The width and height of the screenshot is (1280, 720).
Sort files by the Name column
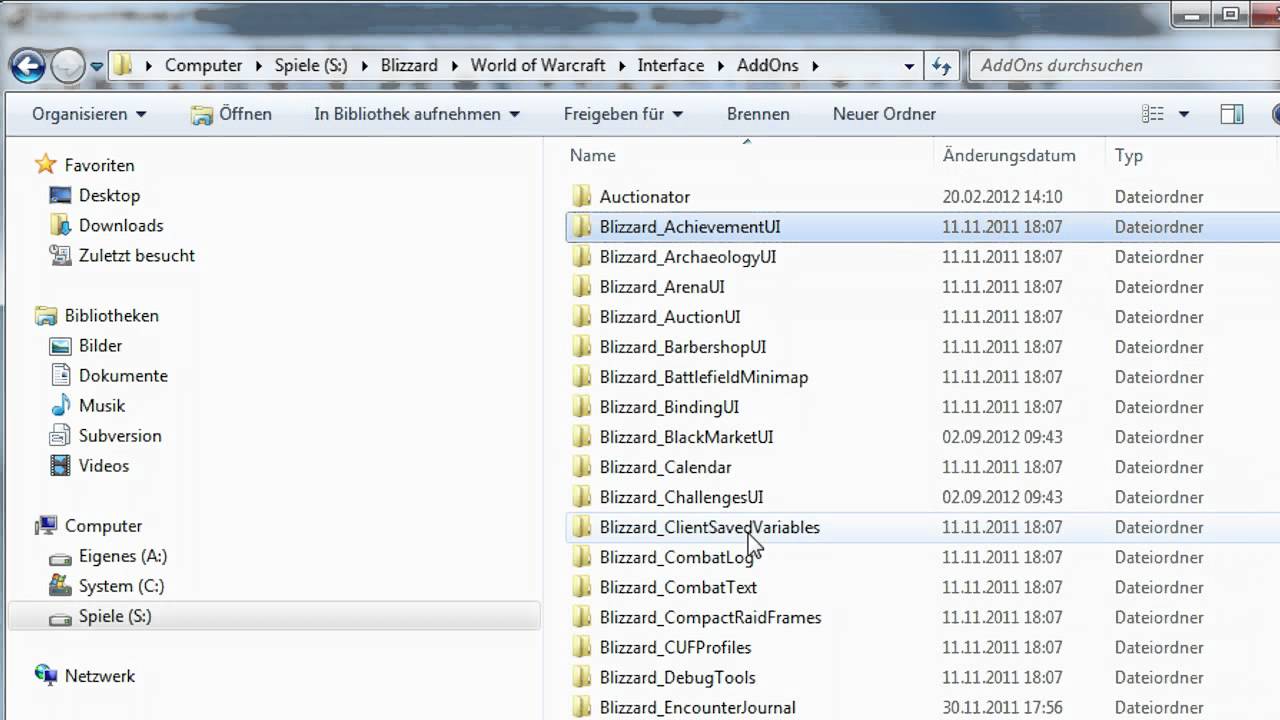tap(593, 156)
